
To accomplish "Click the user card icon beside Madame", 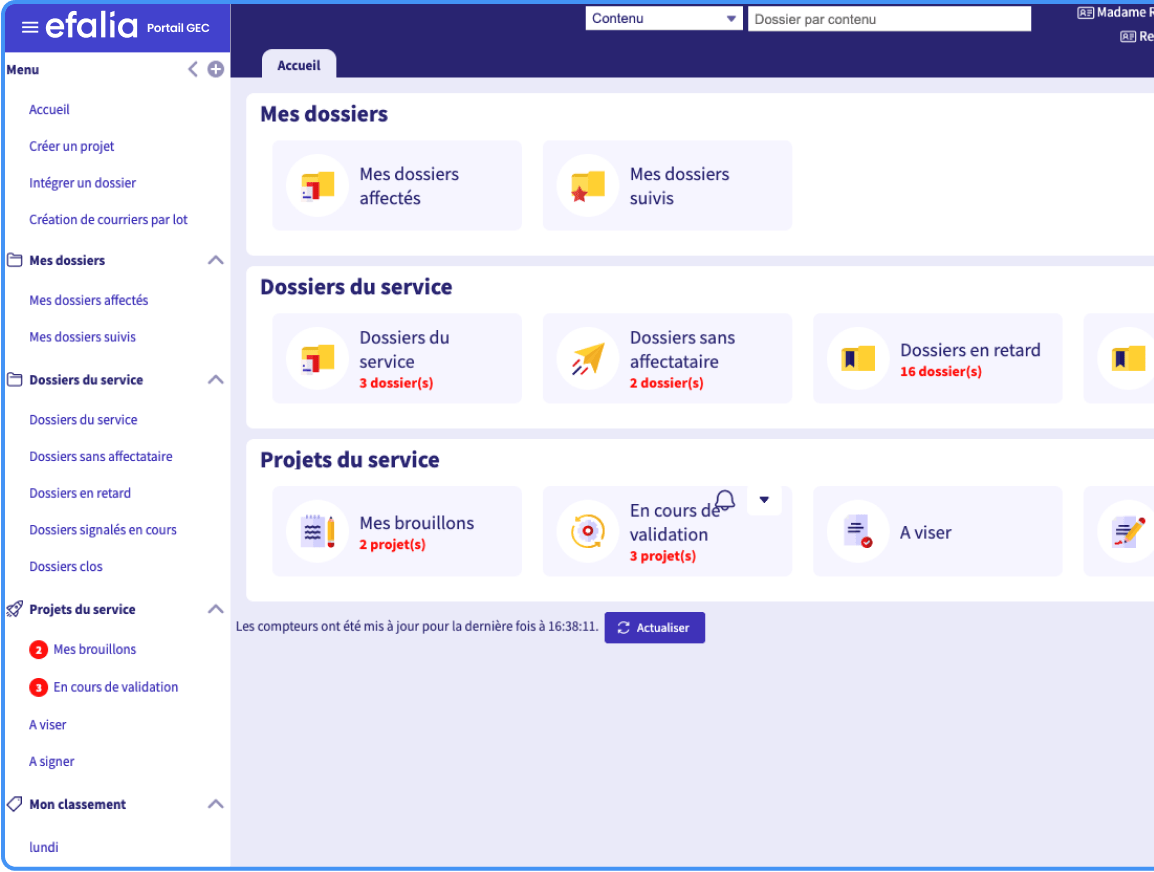I will coord(1085,13).
